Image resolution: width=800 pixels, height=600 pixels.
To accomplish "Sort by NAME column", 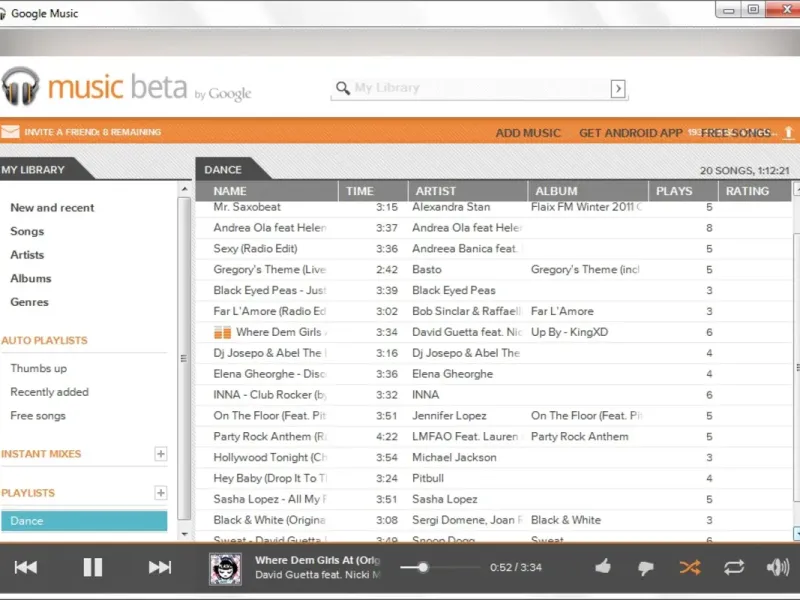I will [x=267, y=191].
